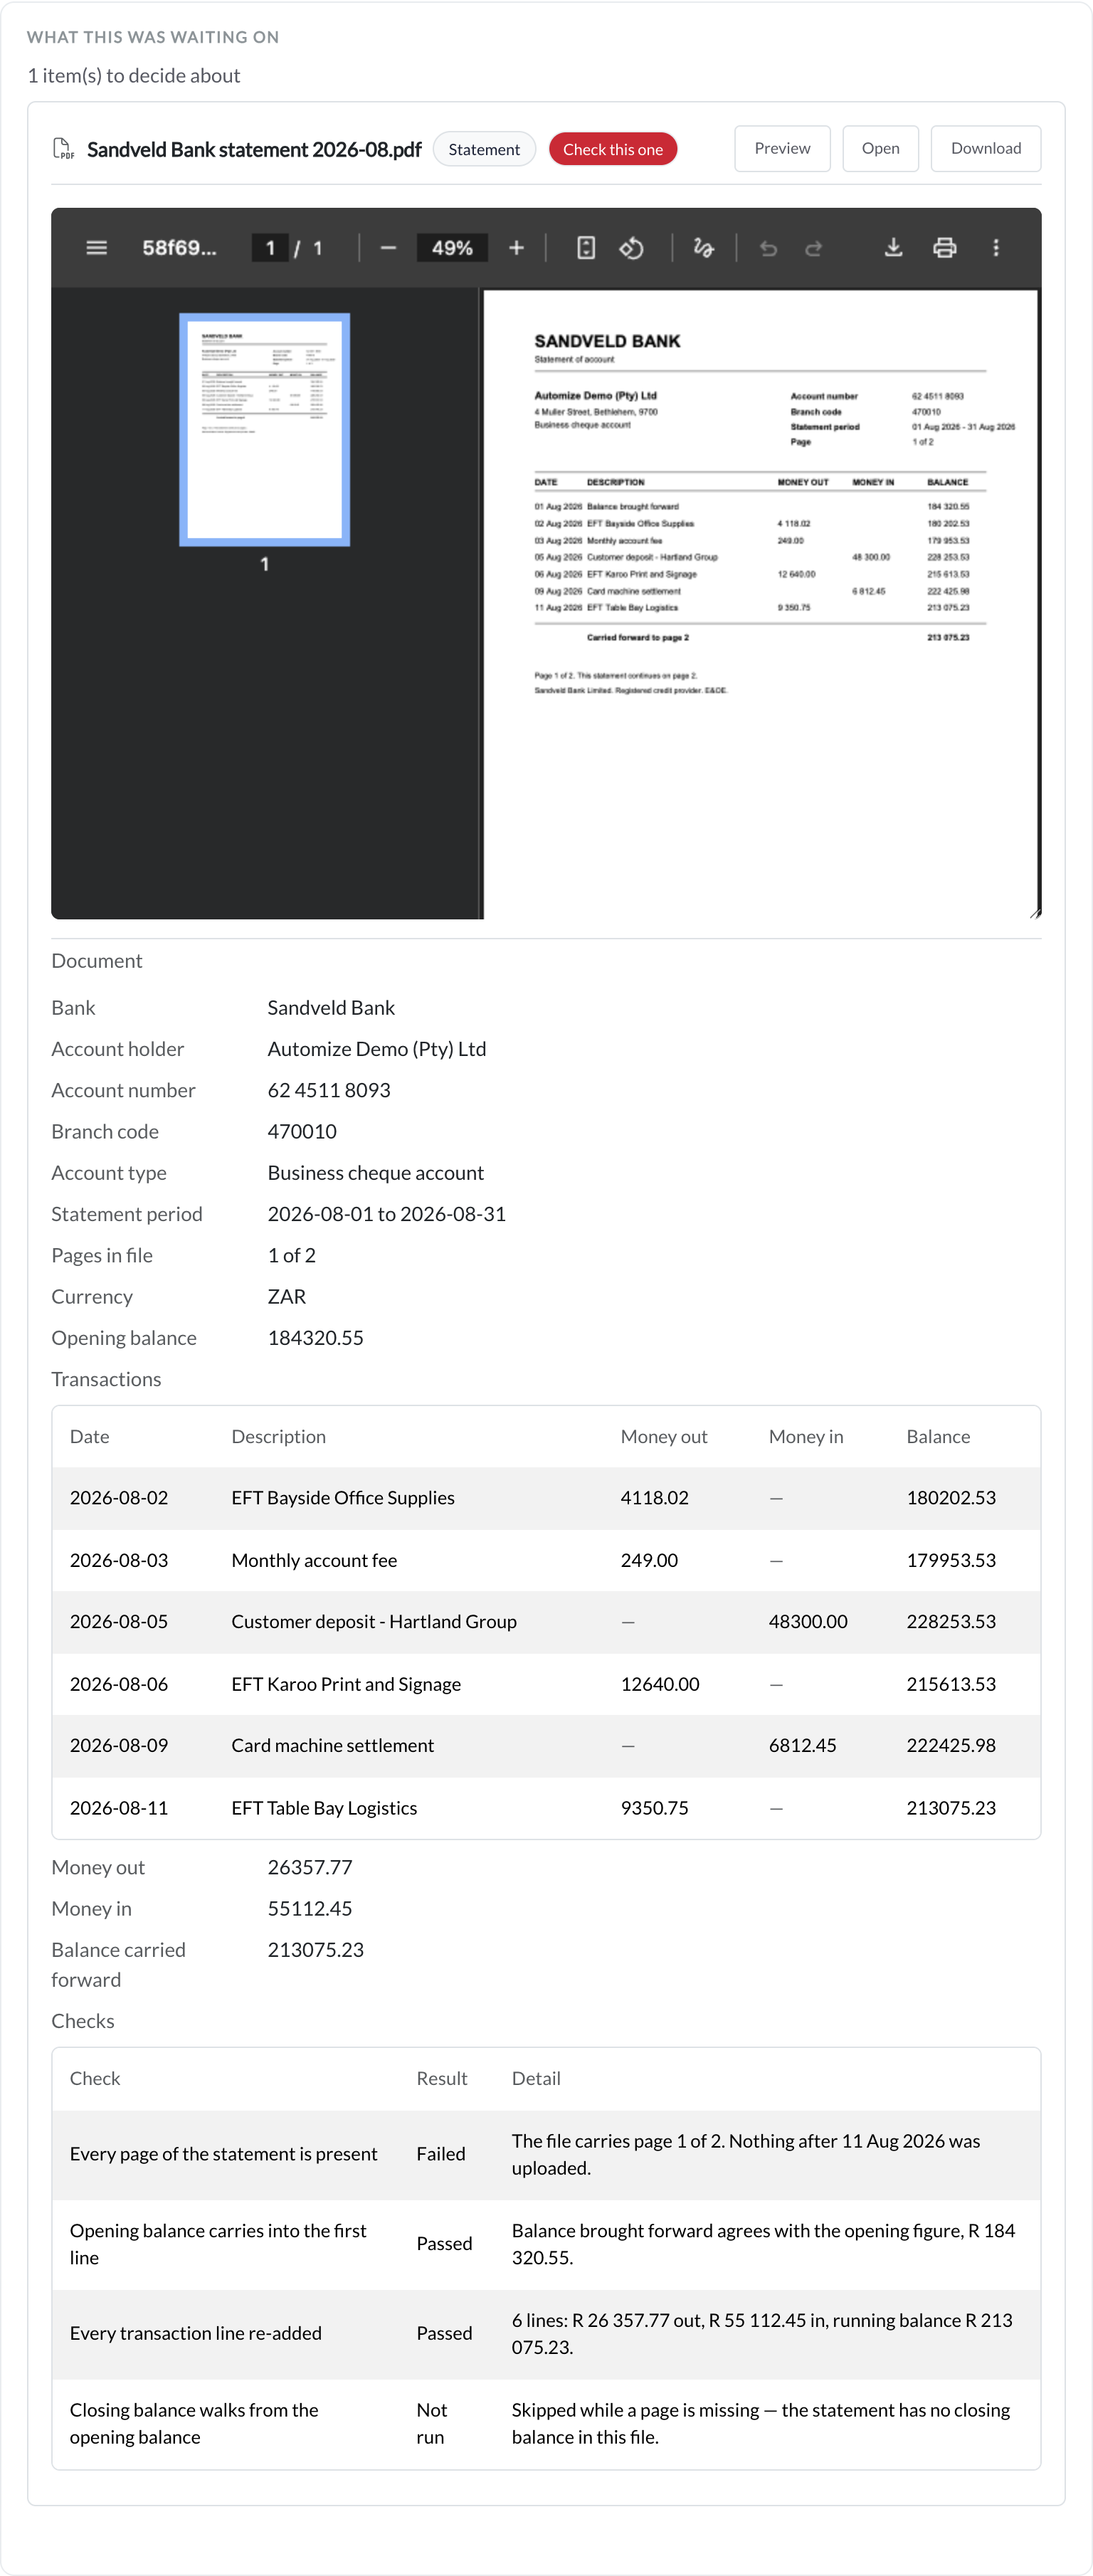The width and height of the screenshot is (1093, 2576).
Task: Click the fit to page icon
Action: [x=586, y=248]
